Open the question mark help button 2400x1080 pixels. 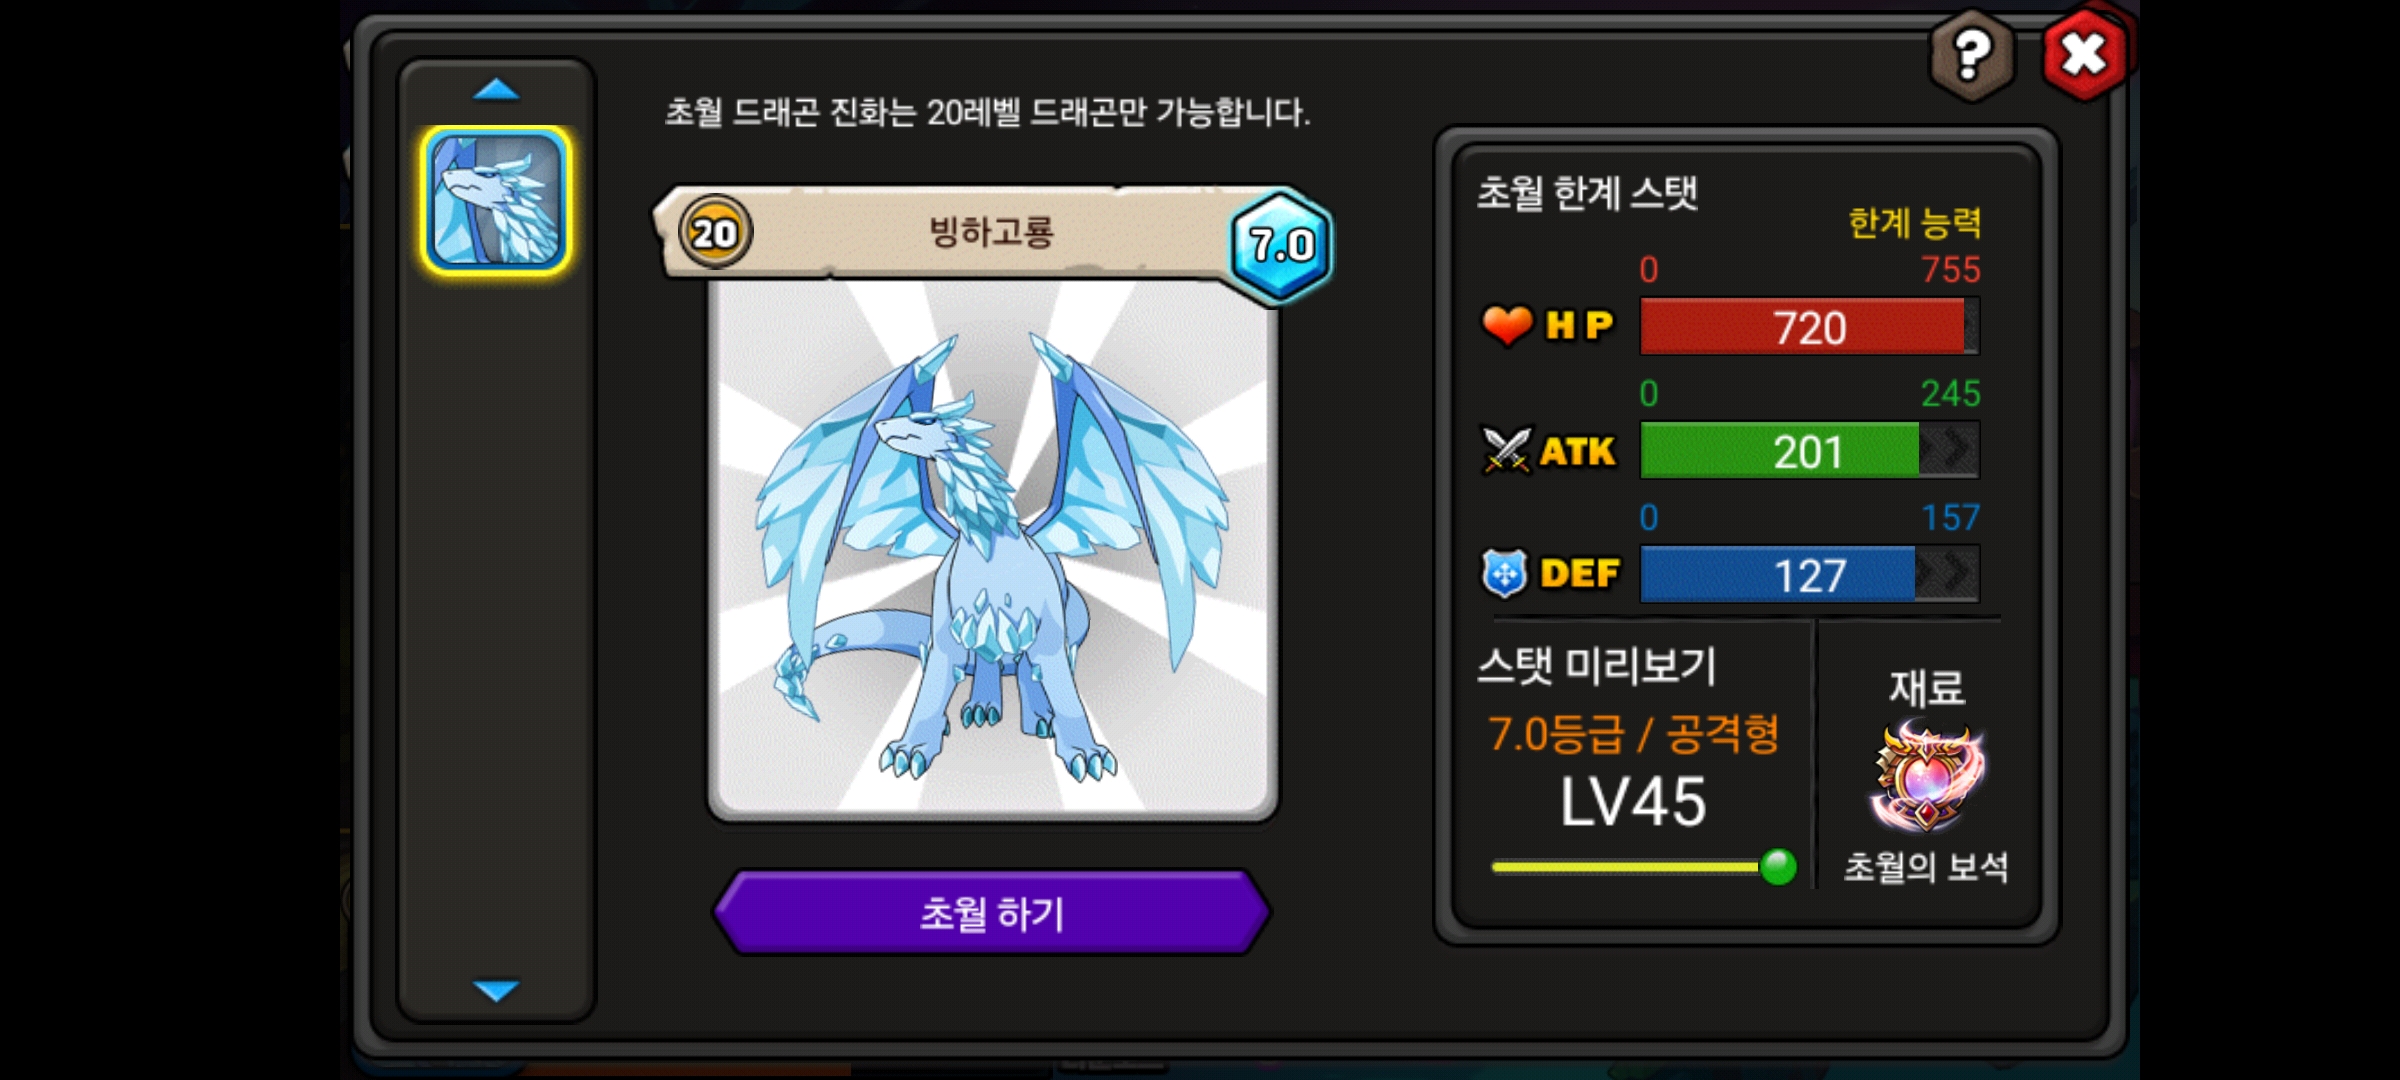point(1971,56)
